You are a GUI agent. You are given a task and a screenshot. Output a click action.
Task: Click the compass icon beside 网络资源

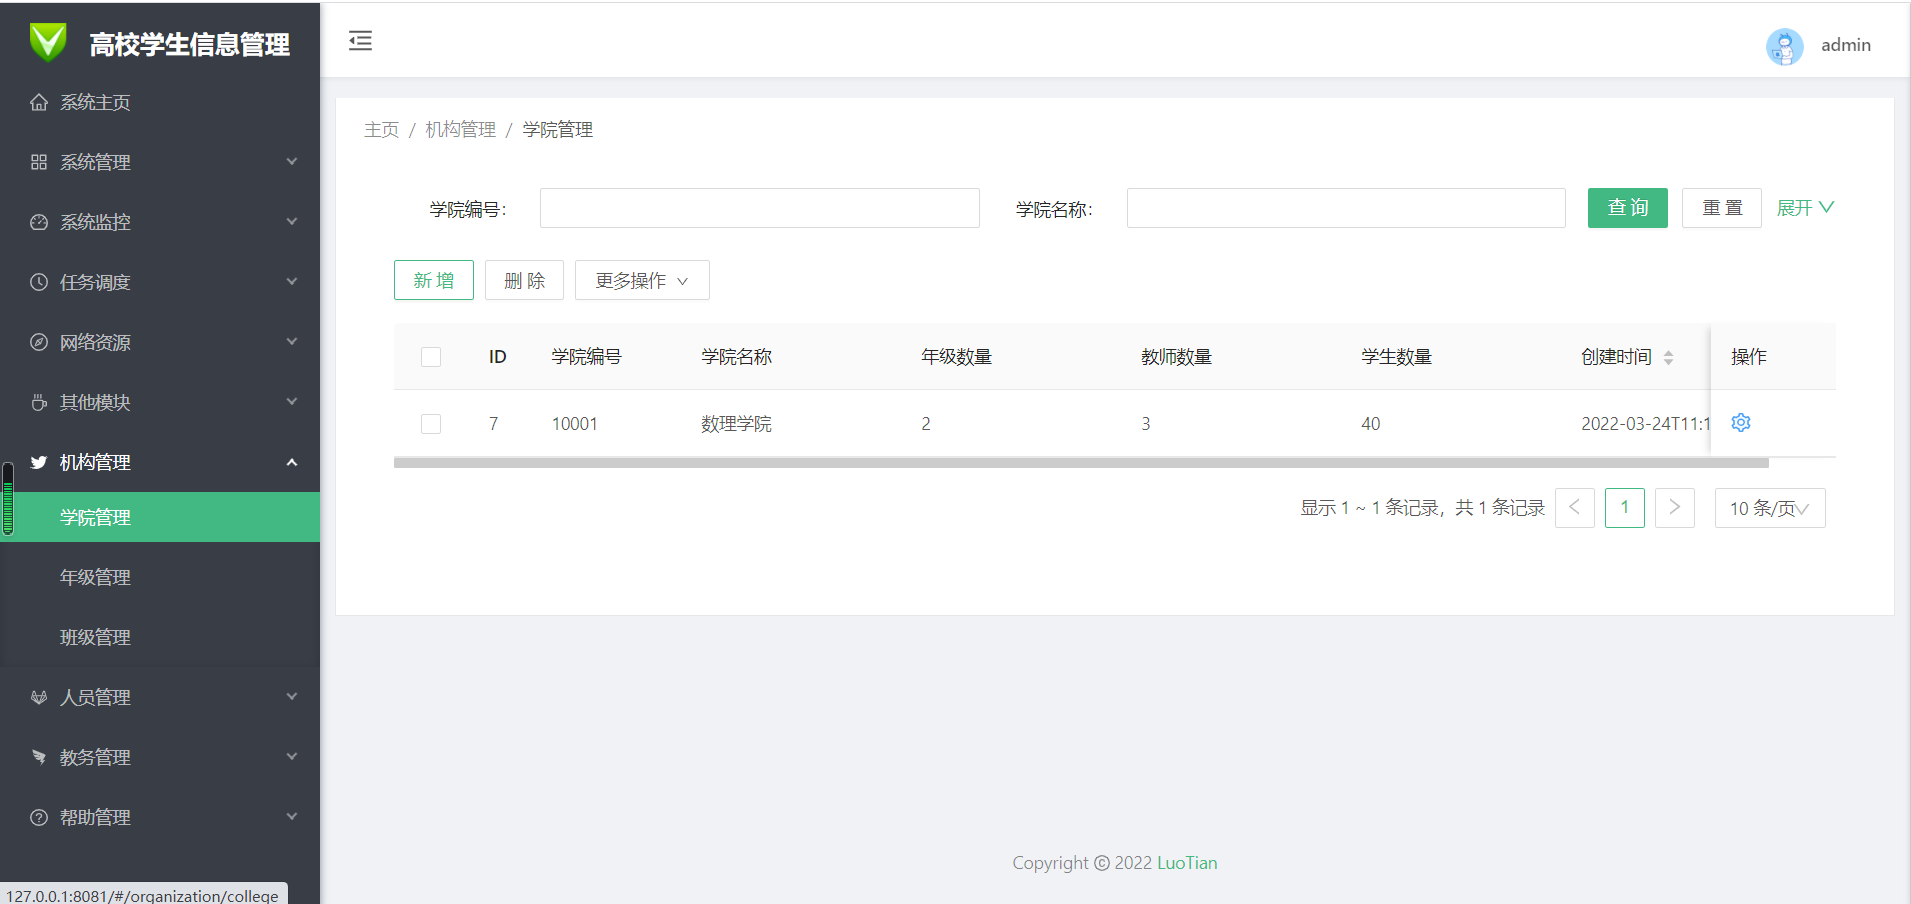click(x=39, y=342)
